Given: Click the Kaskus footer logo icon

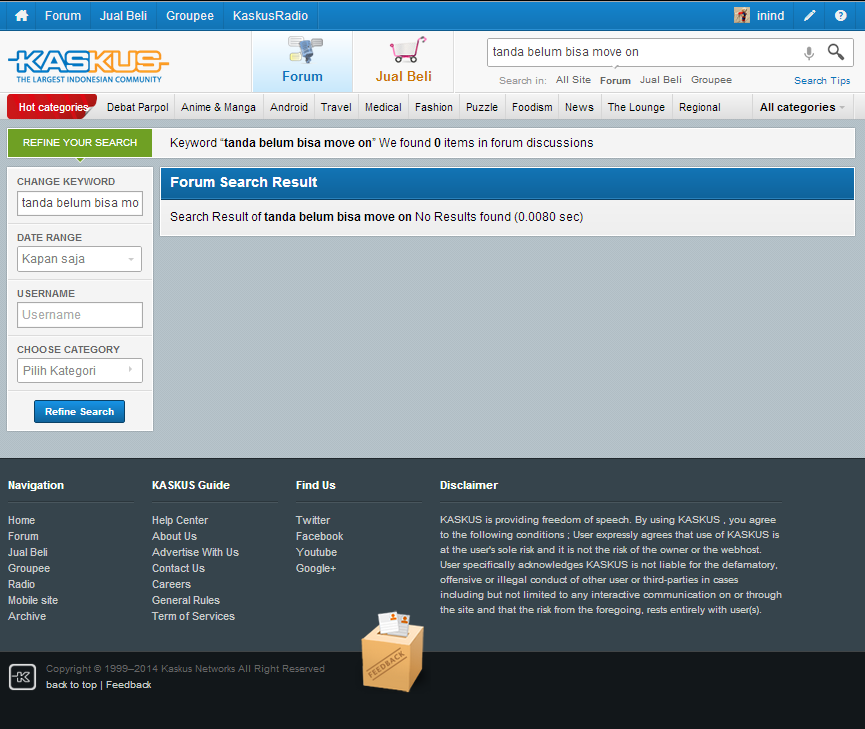Looking at the screenshot, I should (23, 677).
